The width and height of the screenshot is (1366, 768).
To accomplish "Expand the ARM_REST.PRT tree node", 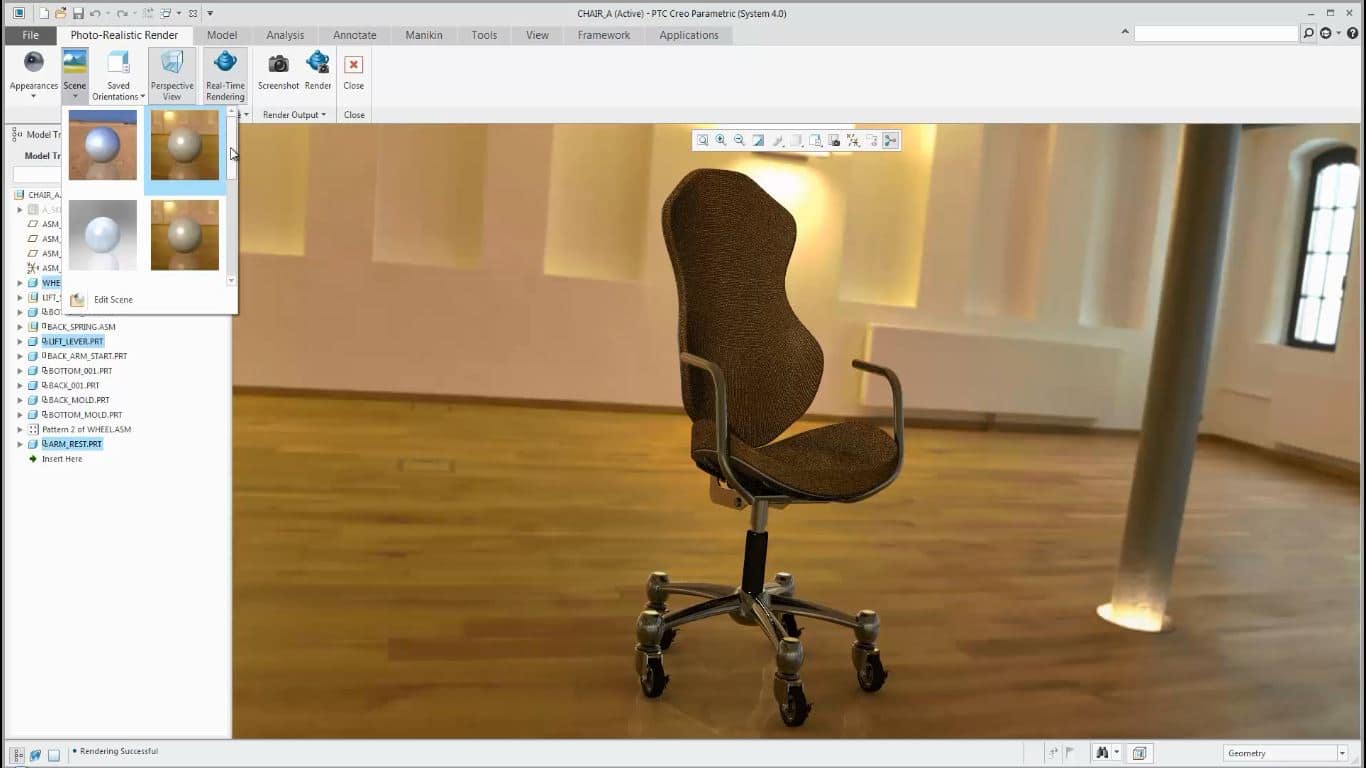I will click(x=20, y=444).
